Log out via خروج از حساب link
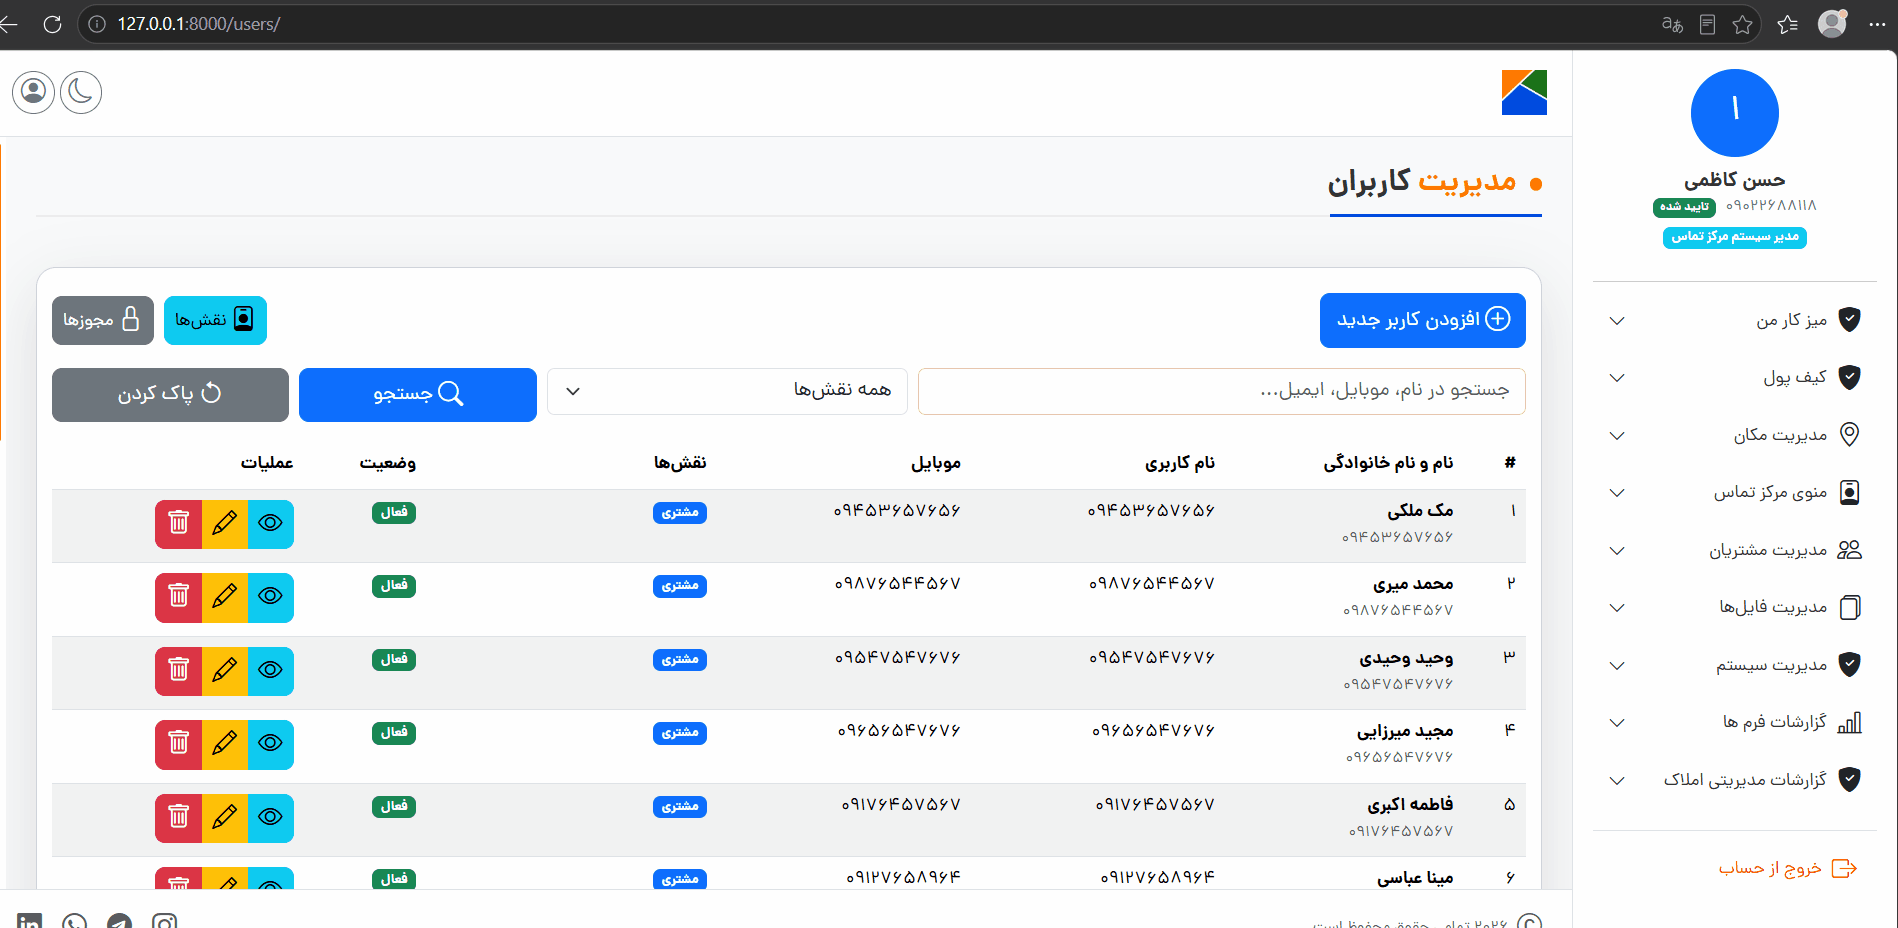 pyautogui.click(x=1788, y=868)
